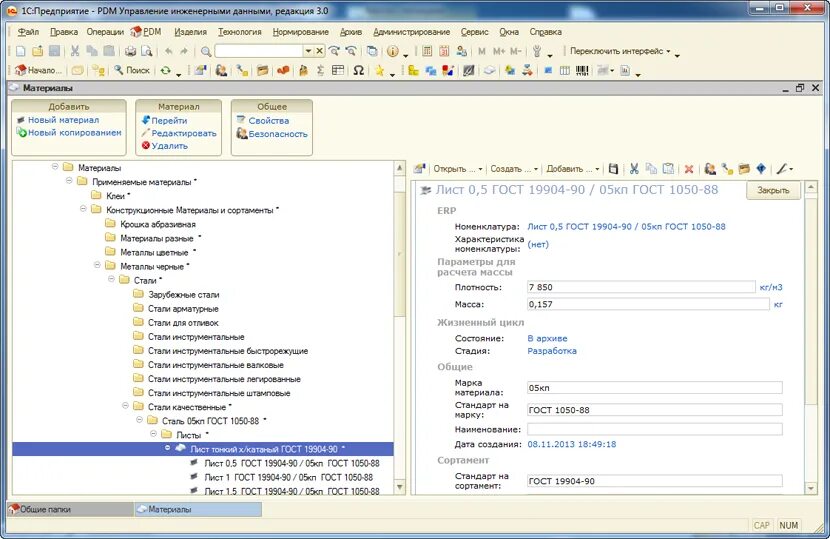Image resolution: width=830 pixels, height=539 pixels.
Task: Open Переключить интерфейс dropdown
Action: [x=620, y=51]
